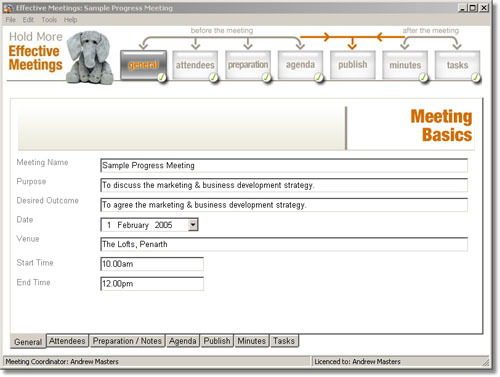Close the Effective Meetings window

pyautogui.click(x=484, y=8)
